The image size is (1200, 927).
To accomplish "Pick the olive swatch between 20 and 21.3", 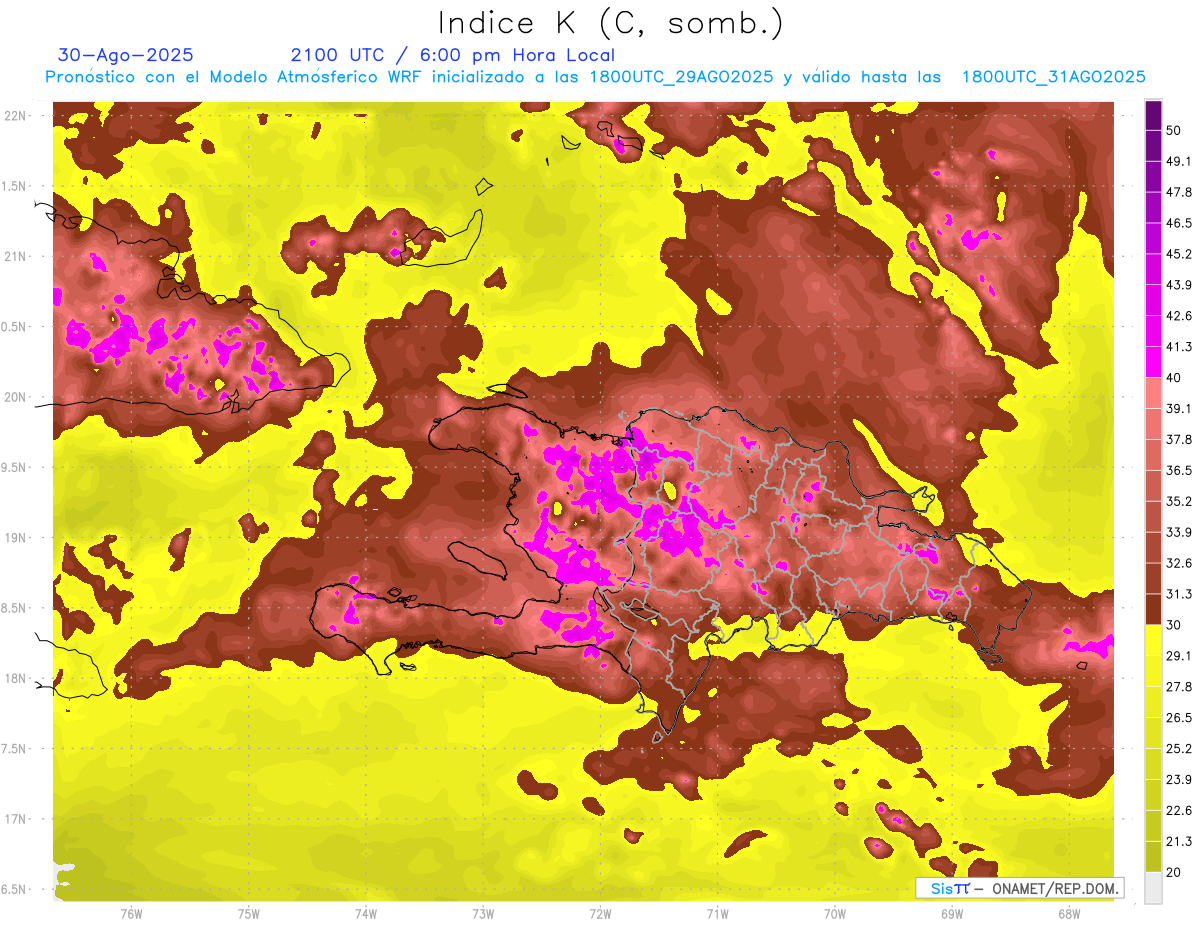I will [x=1153, y=857].
